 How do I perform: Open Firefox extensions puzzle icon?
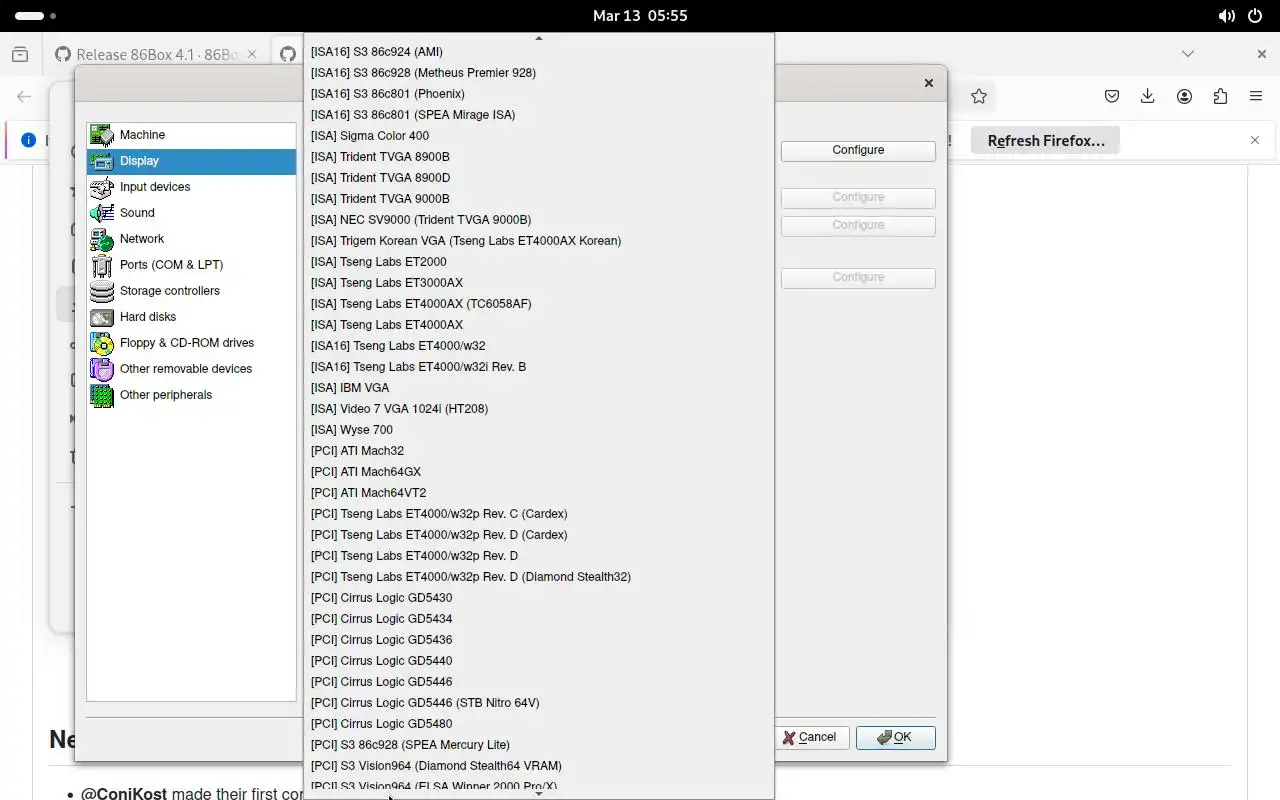click(1220, 96)
